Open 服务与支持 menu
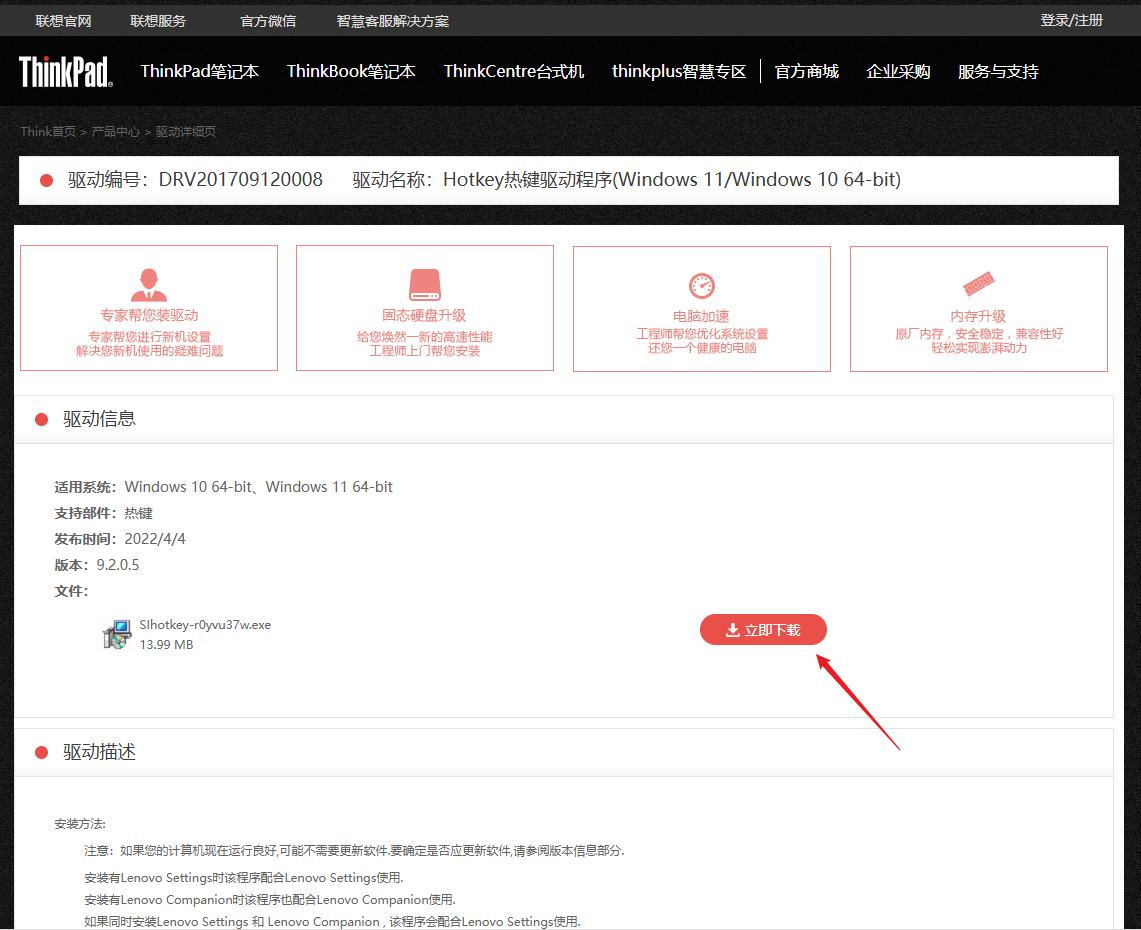Screen dimensions: 1141x930 [998, 71]
